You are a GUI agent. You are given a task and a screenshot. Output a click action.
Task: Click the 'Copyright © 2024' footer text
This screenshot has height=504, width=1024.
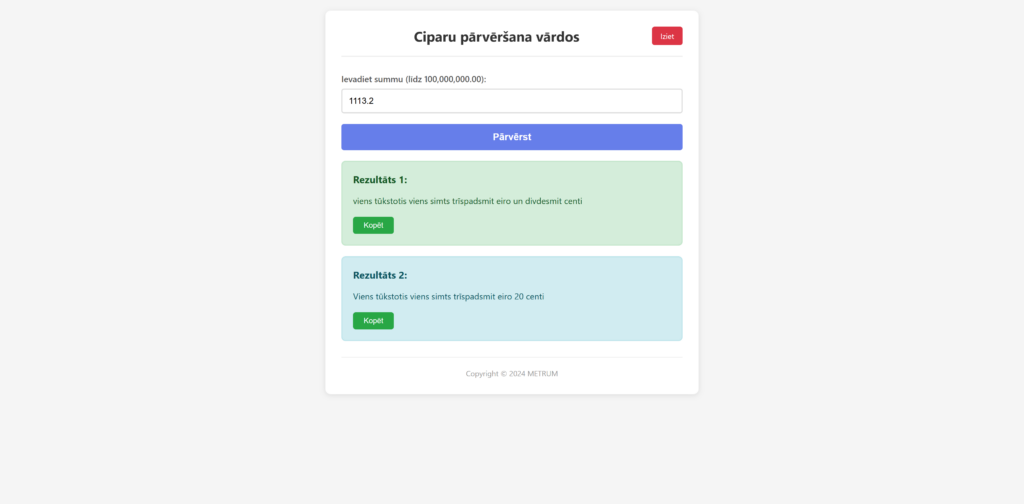(x=495, y=374)
